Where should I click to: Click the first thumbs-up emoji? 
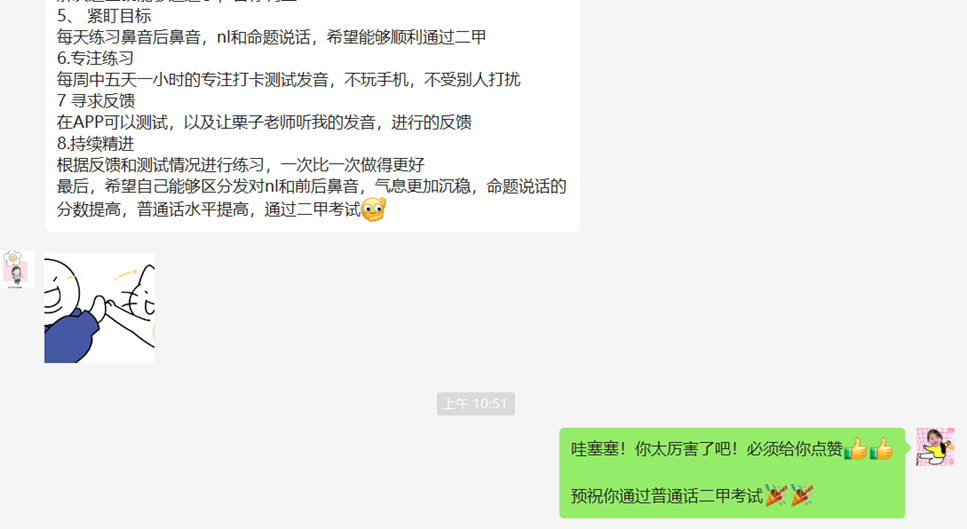click(855, 449)
